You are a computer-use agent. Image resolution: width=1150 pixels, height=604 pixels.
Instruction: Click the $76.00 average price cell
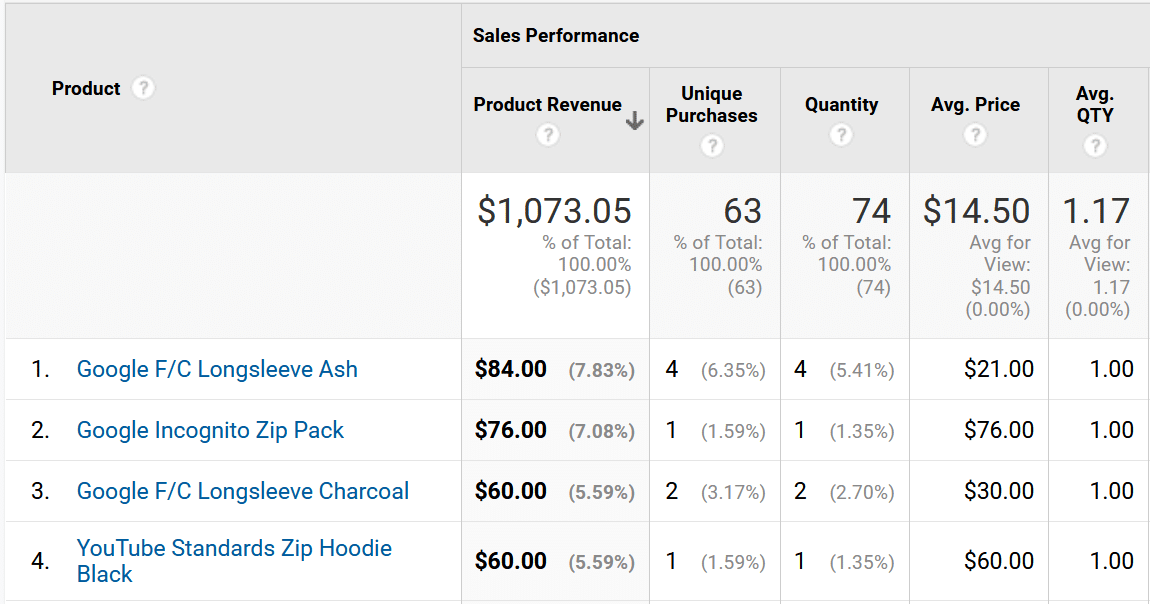tap(999, 430)
